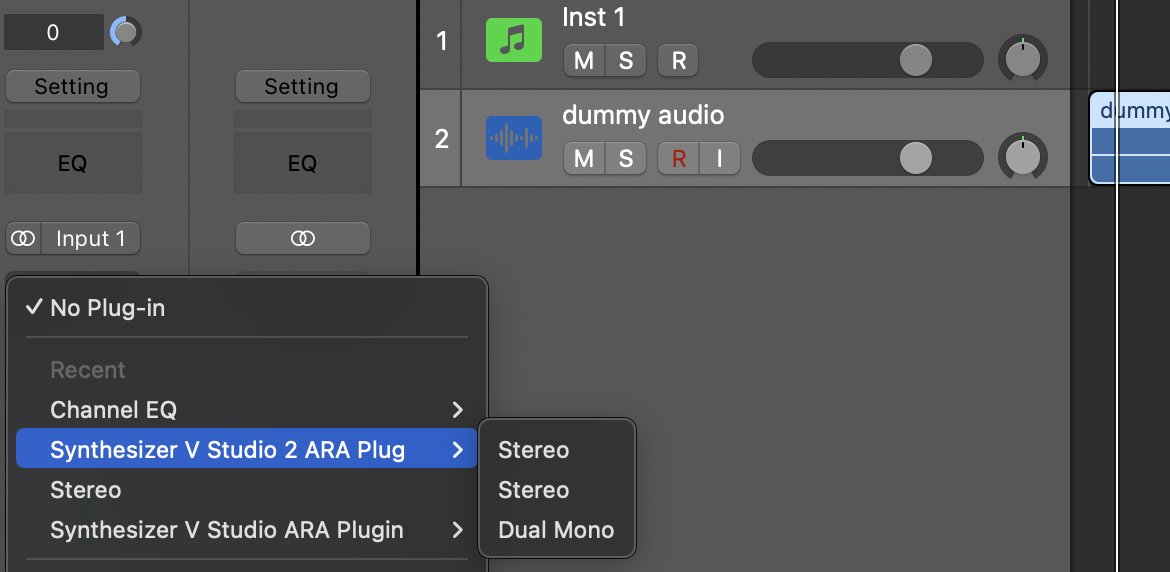Click the Inst 1 volume slider
This screenshot has width=1170, height=572.
click(867, 60)
